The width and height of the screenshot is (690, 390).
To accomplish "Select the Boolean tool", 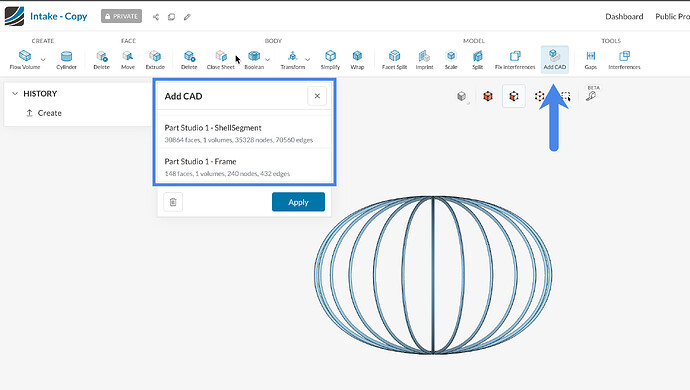I will click(x=254, y=59).
